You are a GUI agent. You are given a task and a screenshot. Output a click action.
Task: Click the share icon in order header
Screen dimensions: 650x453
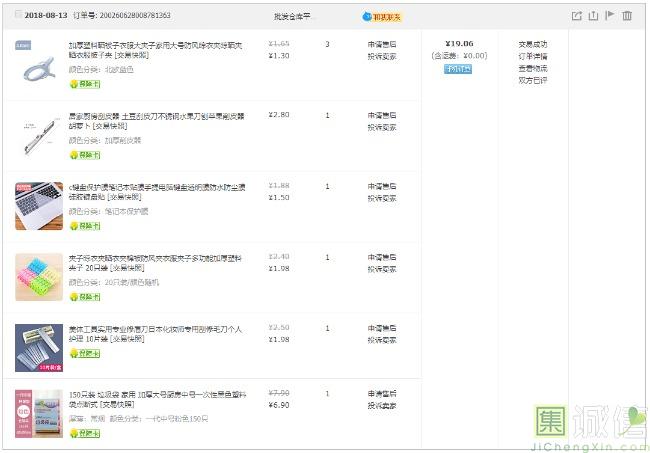[x=576, y=16]
